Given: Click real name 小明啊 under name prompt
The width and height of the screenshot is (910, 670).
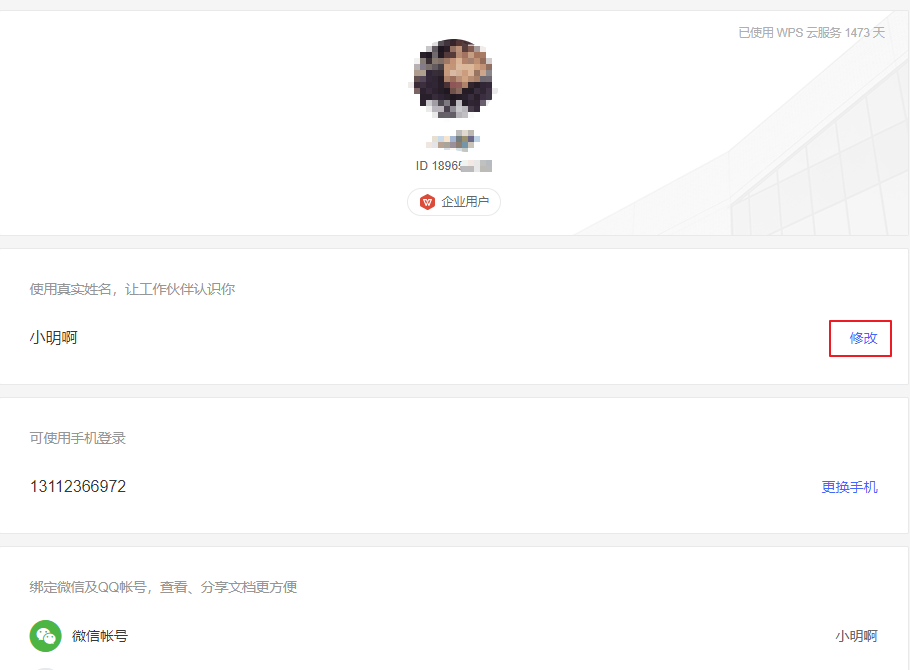Looking at the screenshot, I should 53,337.
